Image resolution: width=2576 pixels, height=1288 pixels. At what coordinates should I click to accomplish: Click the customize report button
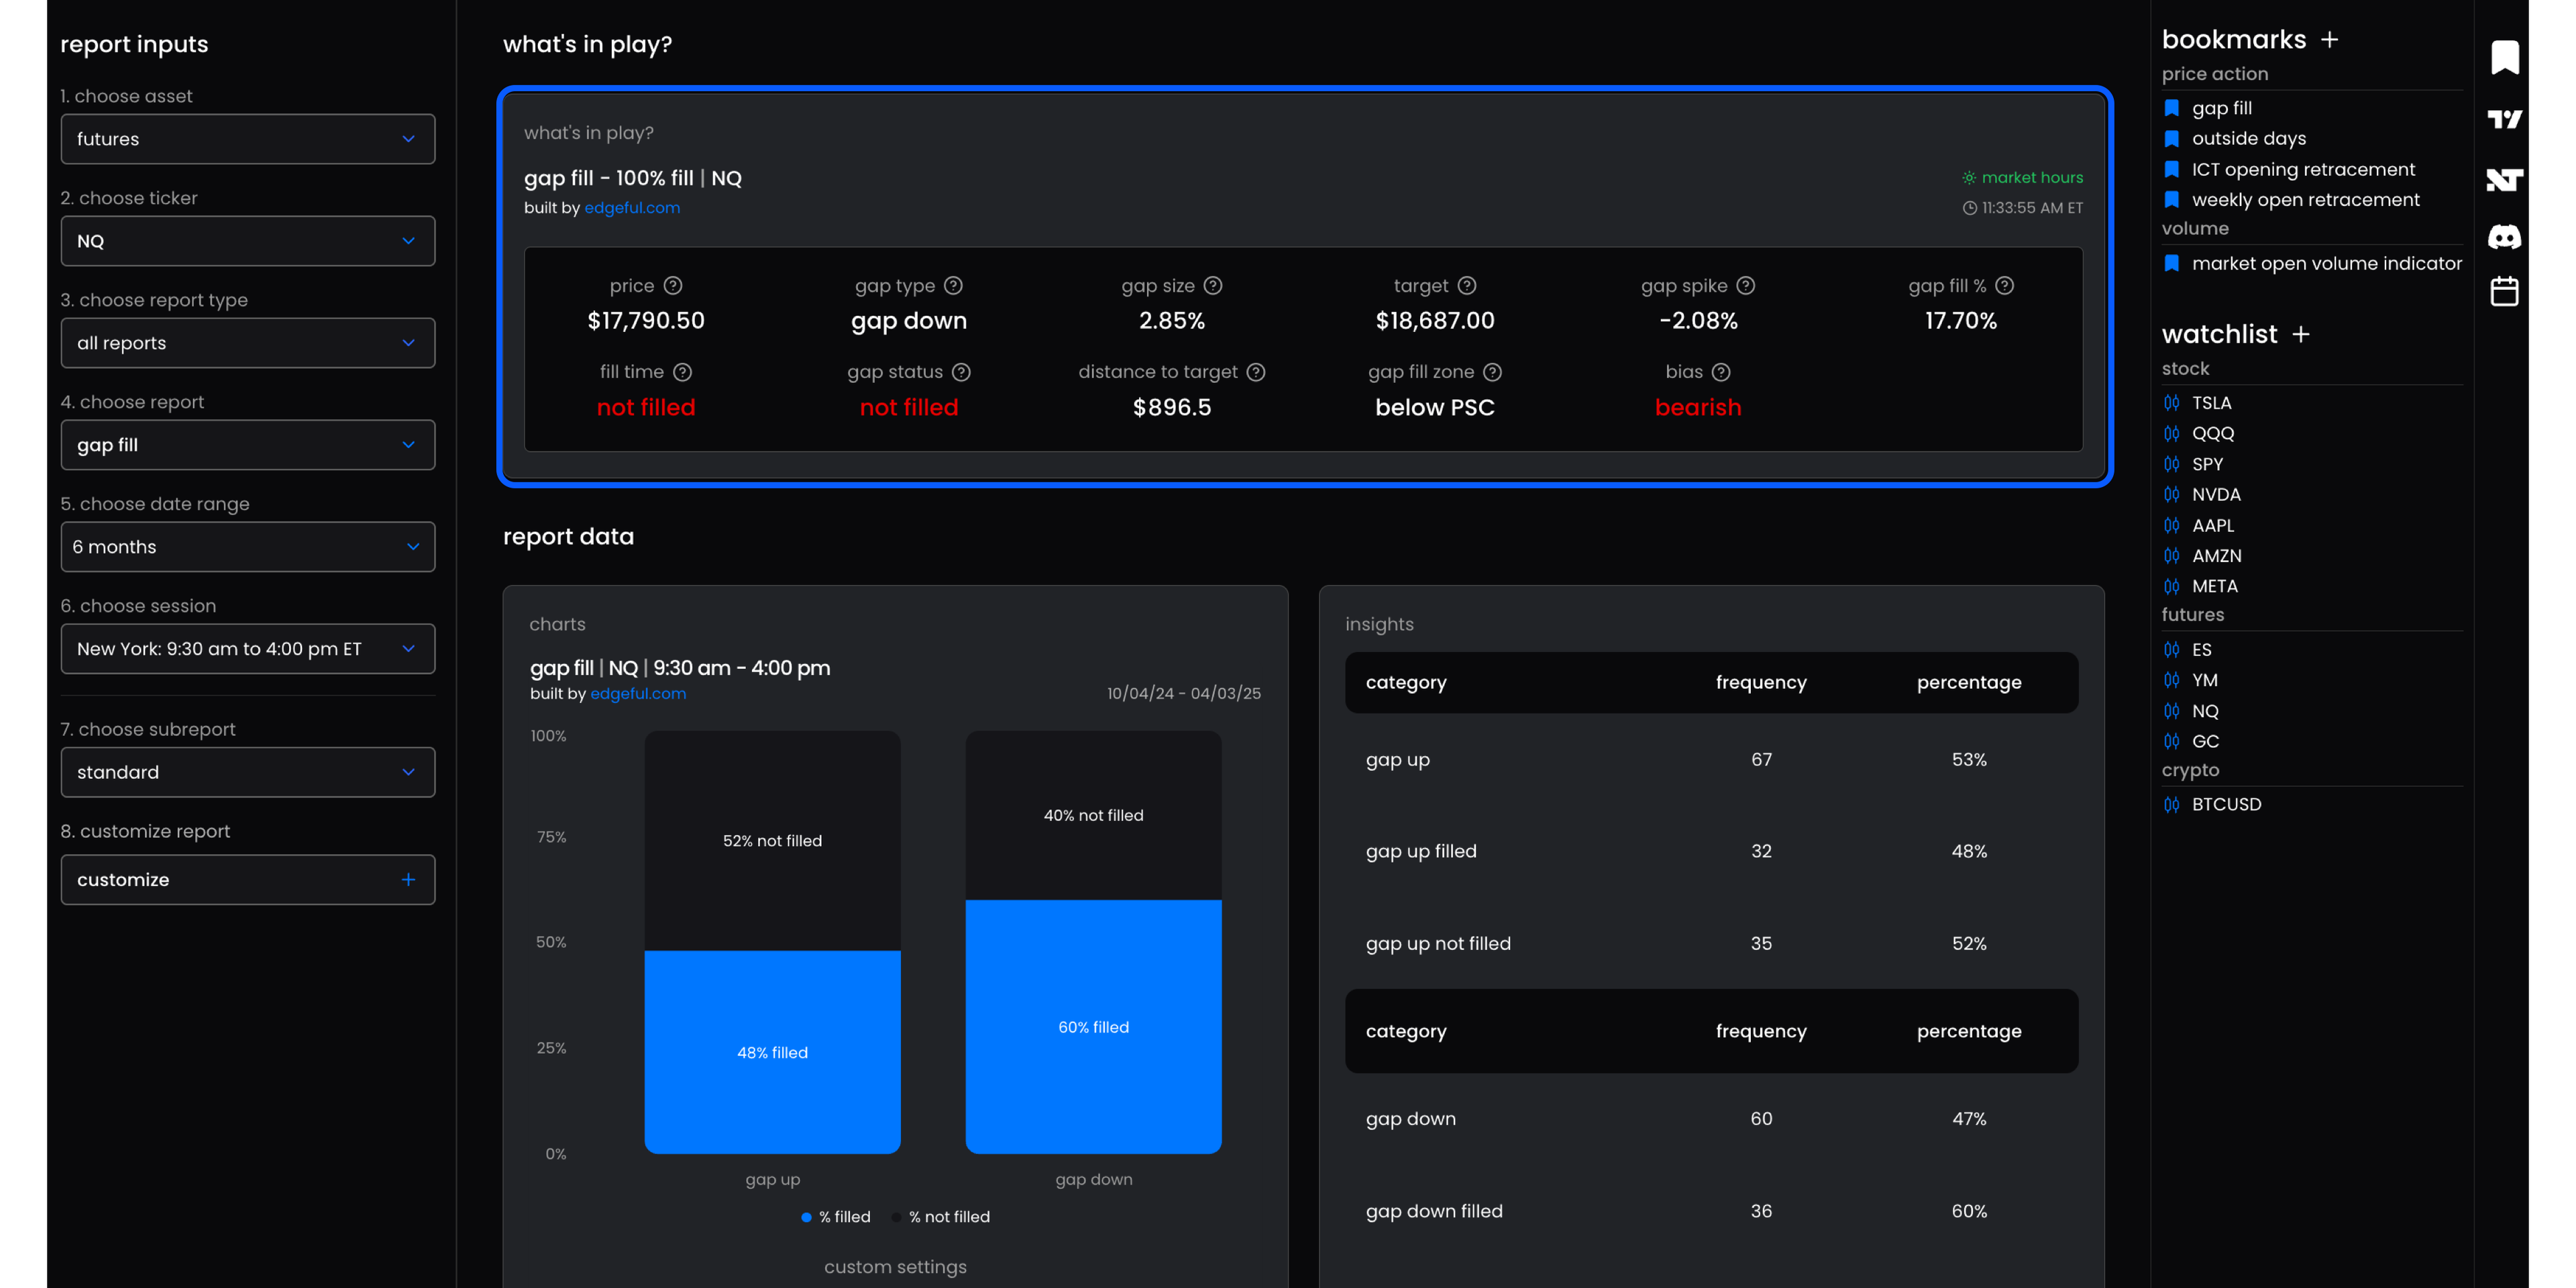247,880
